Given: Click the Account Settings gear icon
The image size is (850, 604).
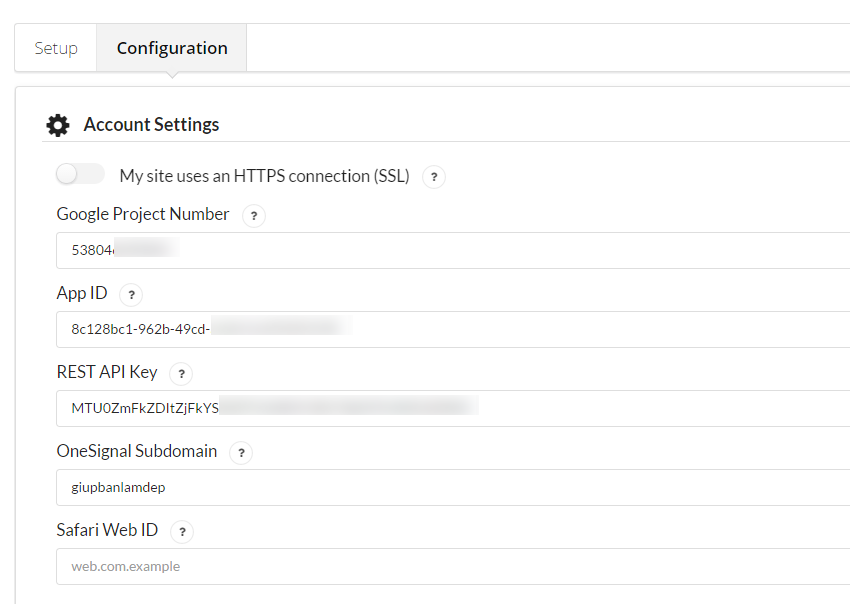Looking at the screenshot, I should pos(58,125).
